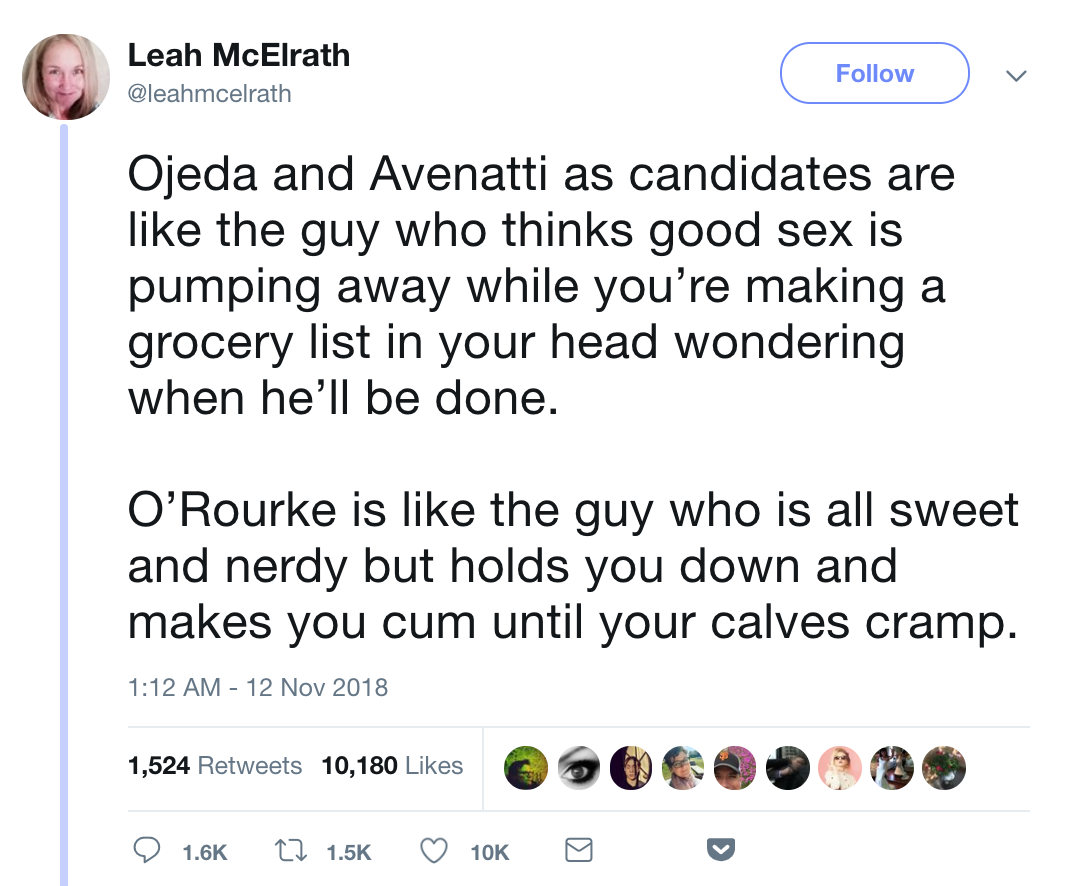Click the 1.6K reply count
The width and height of the screenshot is (1084, 886).
[205, 853]
